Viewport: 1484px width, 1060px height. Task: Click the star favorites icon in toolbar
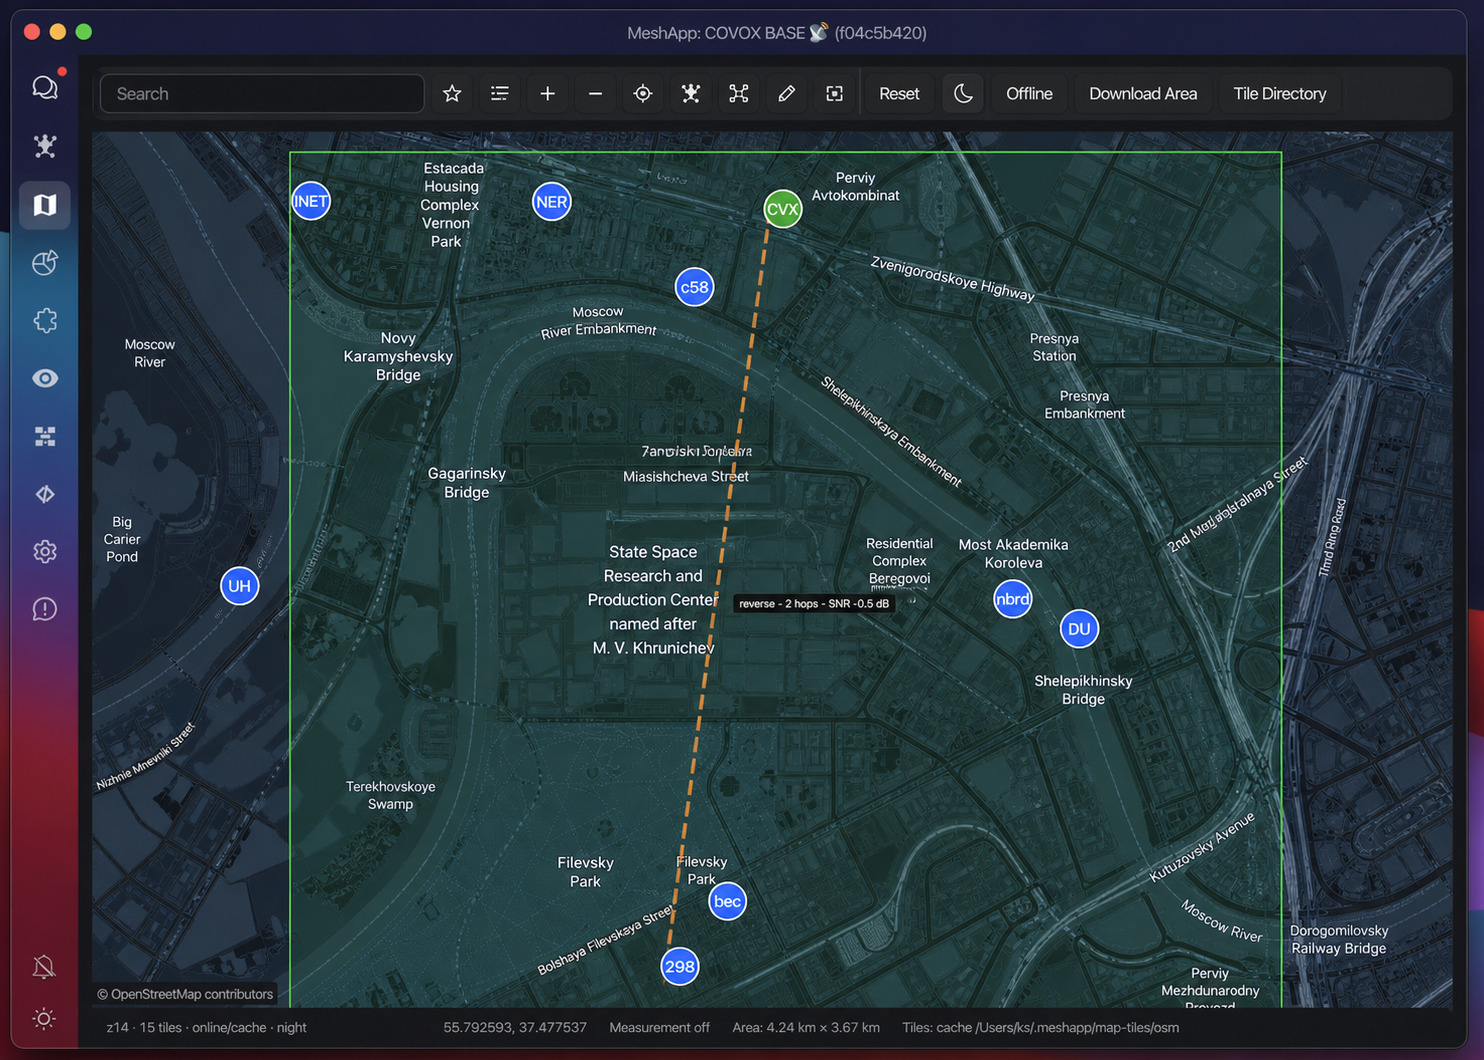pos(452,94)
